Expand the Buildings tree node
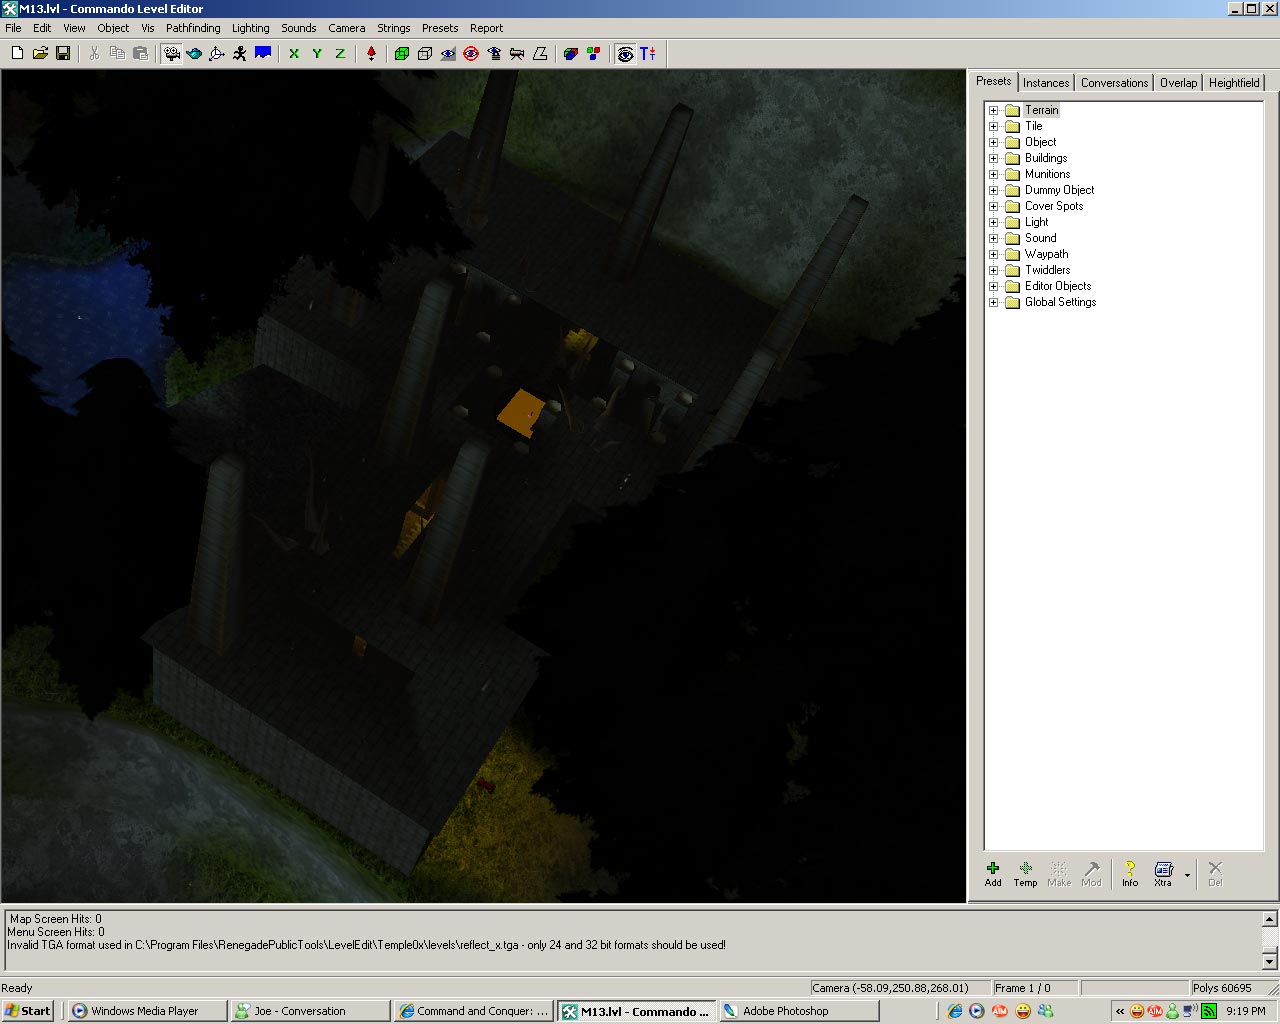1280x1024 pixels. pyautogui.click(x=993, y=159)
